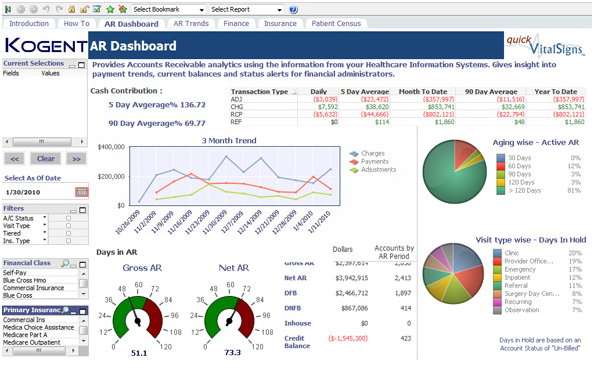Toggle the Visit Type filter checkbox
600x381 pixels.
click(68, 226)
